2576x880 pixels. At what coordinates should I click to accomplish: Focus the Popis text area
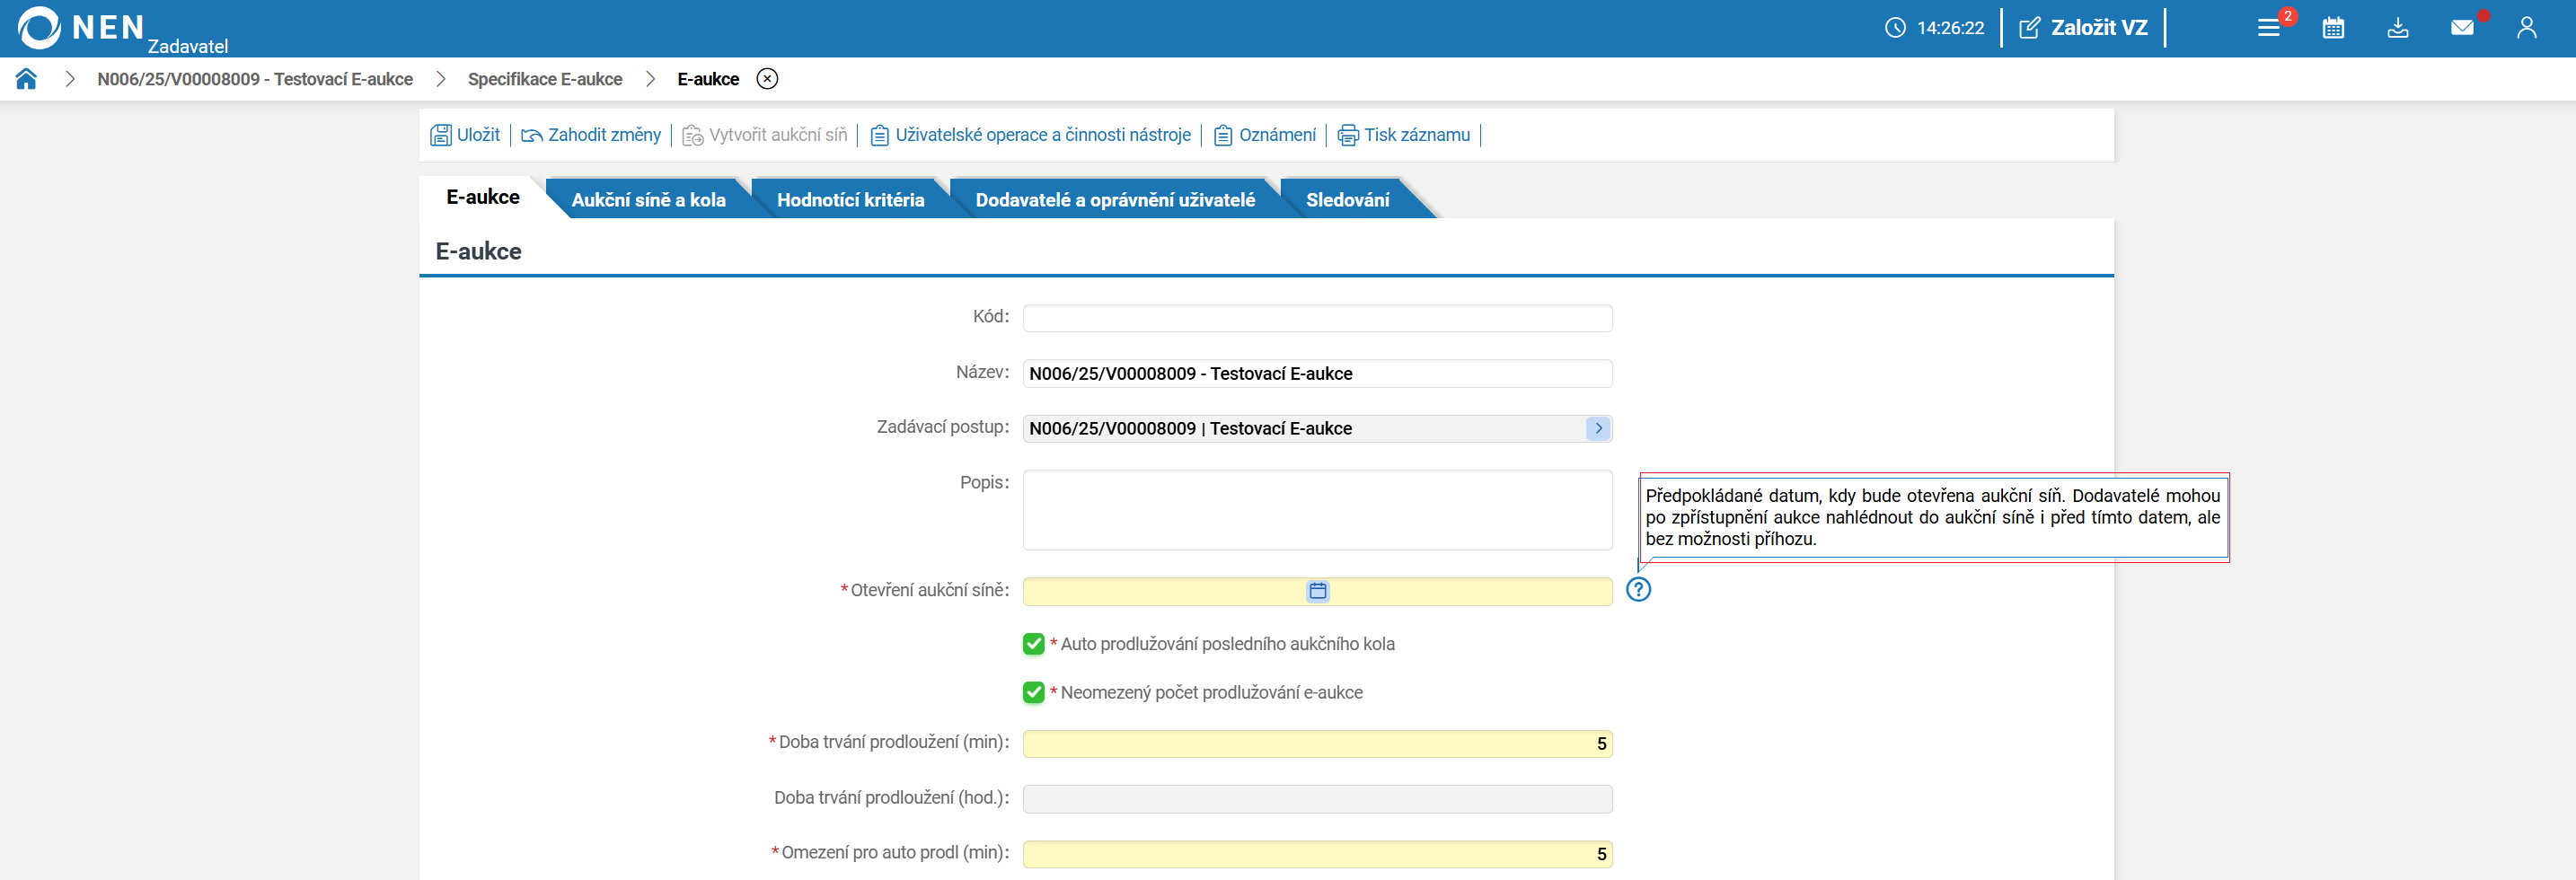click(1317, 510)
